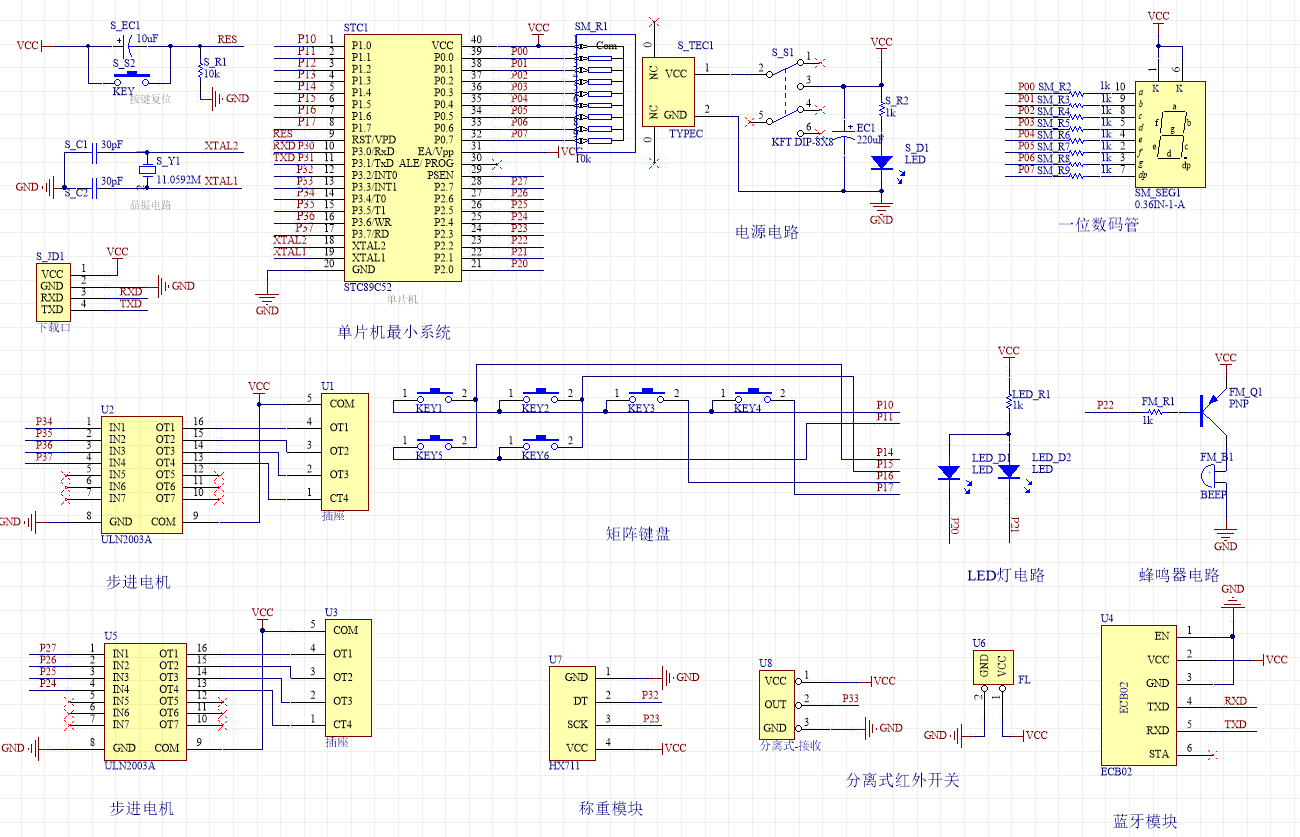This screenshot has width=1300, height=837.
Task: Click the S_R2 1k resistor symbol
Action: (881, 107)
